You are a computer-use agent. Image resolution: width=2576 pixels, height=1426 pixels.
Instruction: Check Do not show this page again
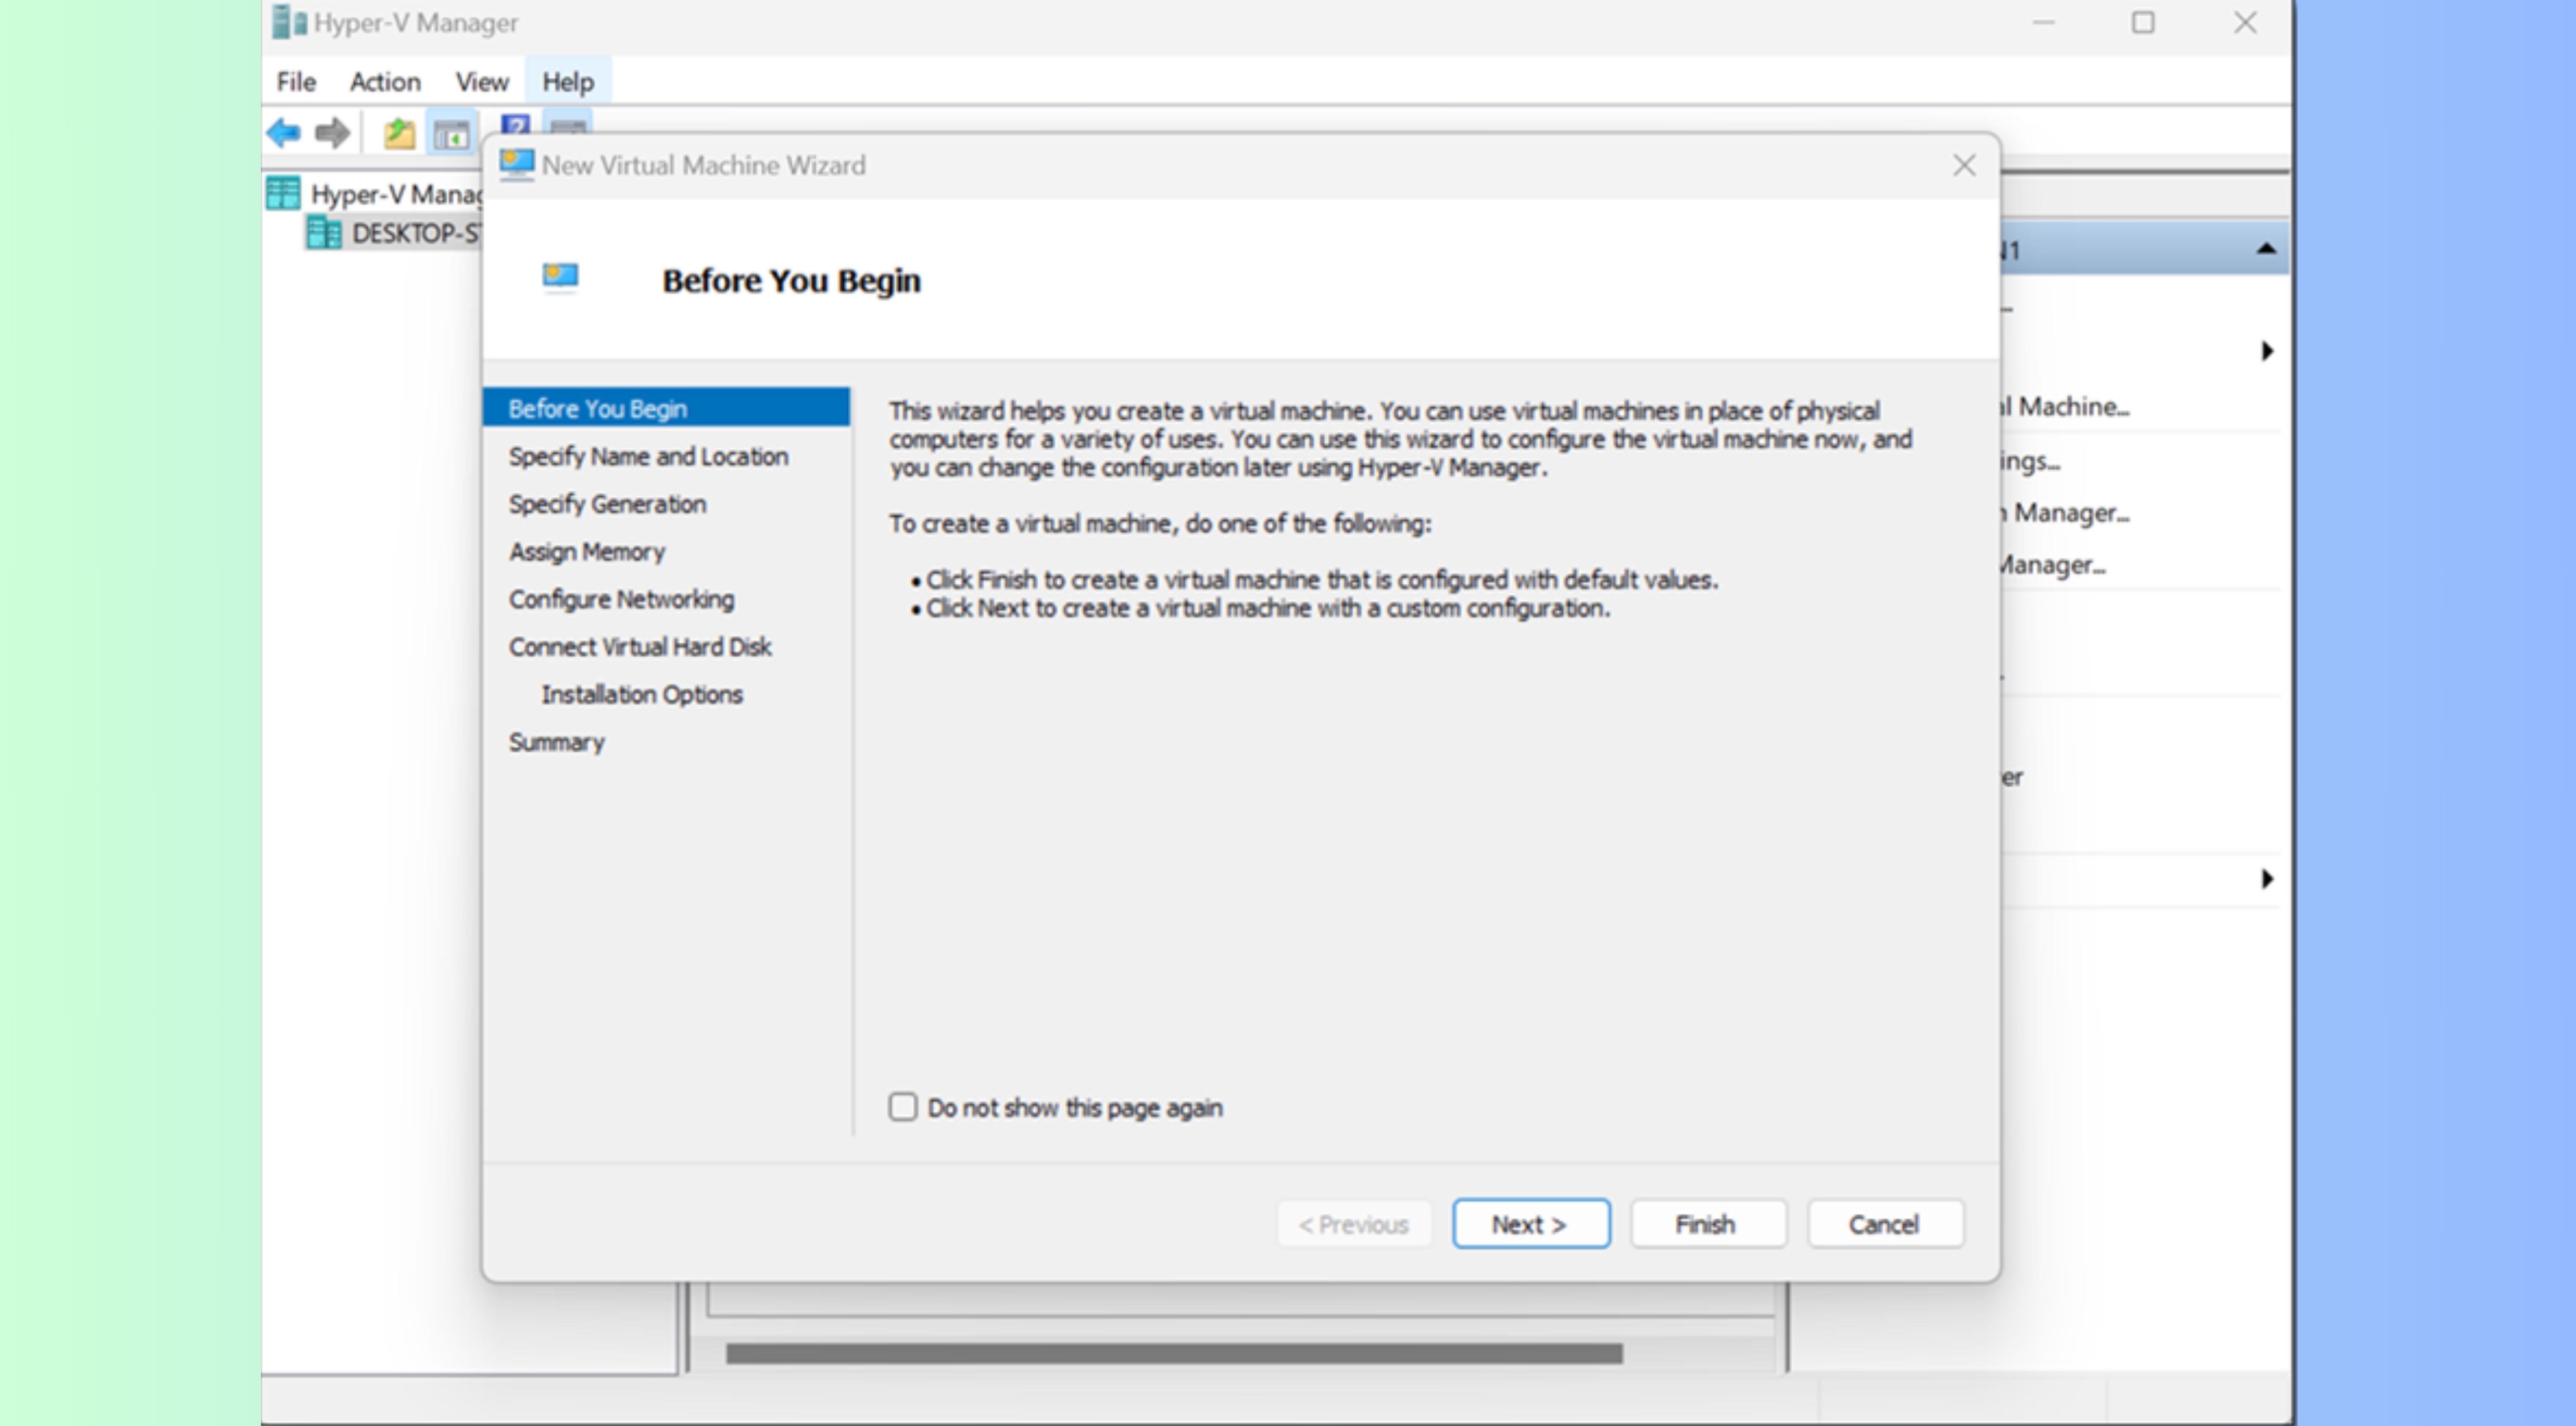903,1107
